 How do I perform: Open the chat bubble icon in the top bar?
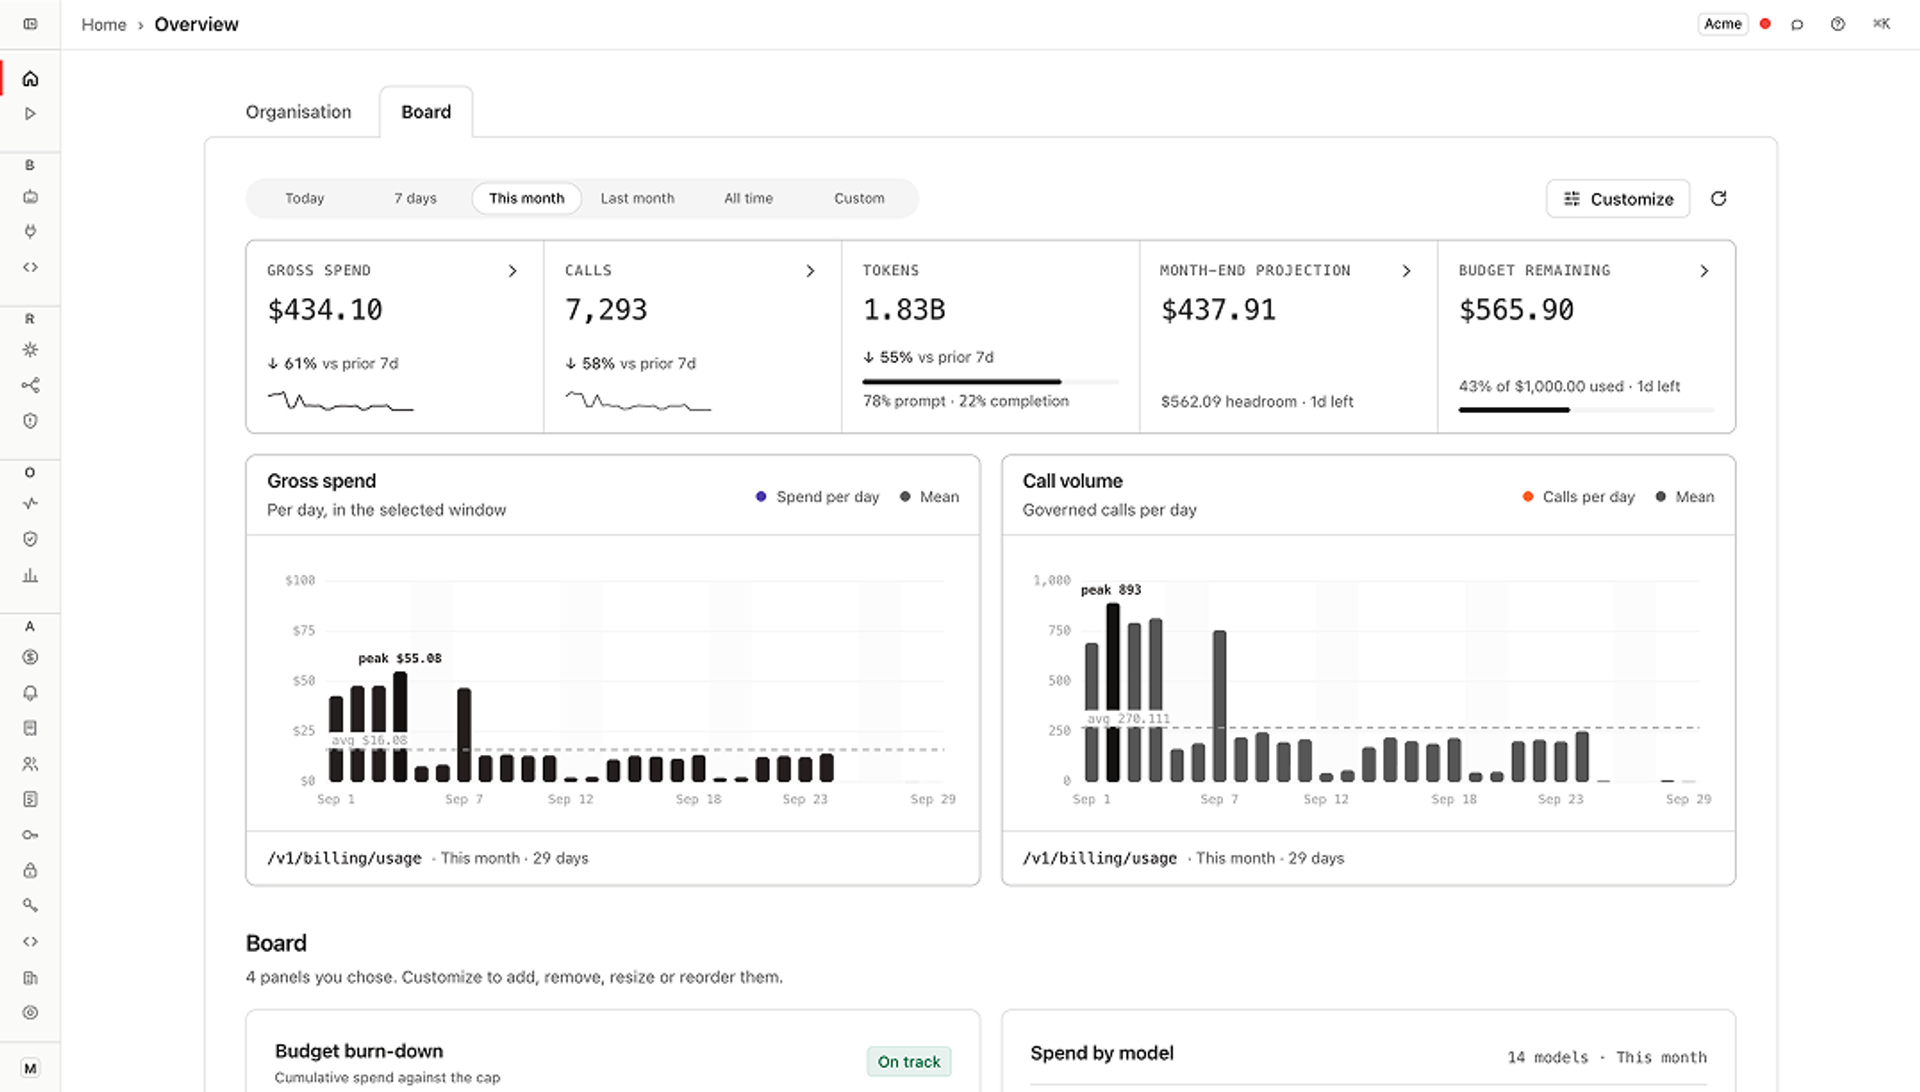click(x=1797, y=24)
